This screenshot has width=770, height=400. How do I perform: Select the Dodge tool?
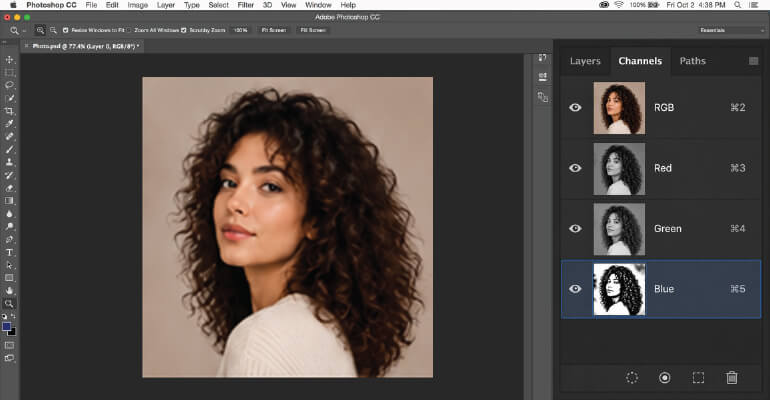click(9, 226)
